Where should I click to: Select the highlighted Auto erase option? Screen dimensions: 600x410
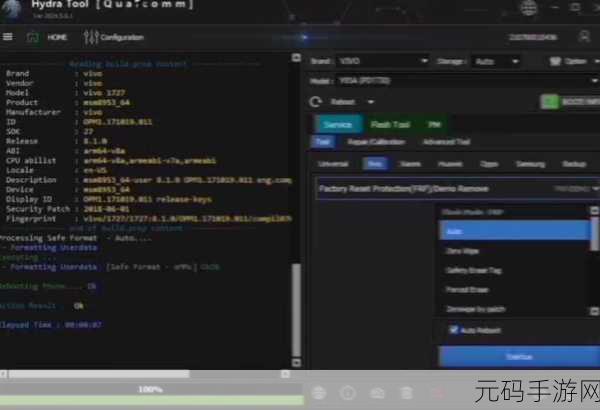(x=515, y=231)
